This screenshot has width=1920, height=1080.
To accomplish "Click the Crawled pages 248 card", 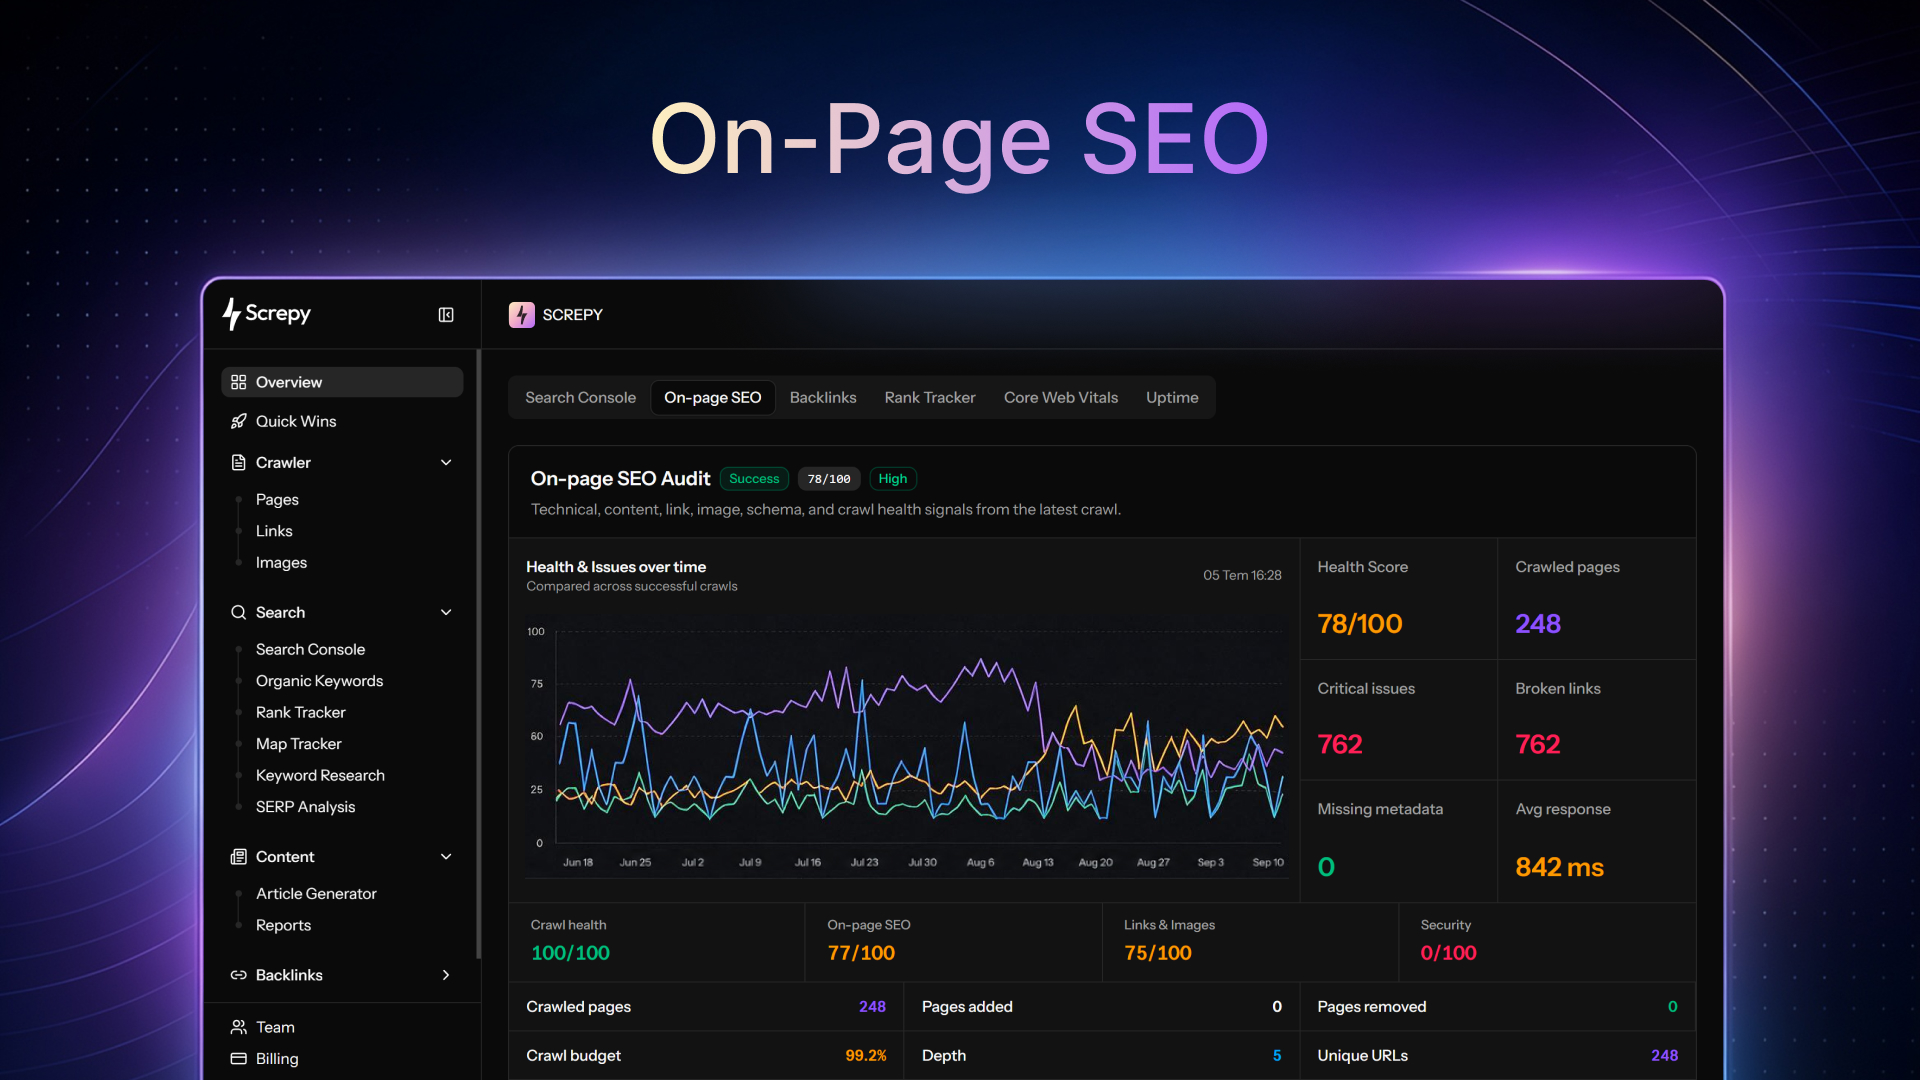I will (x=1596, y=598).
